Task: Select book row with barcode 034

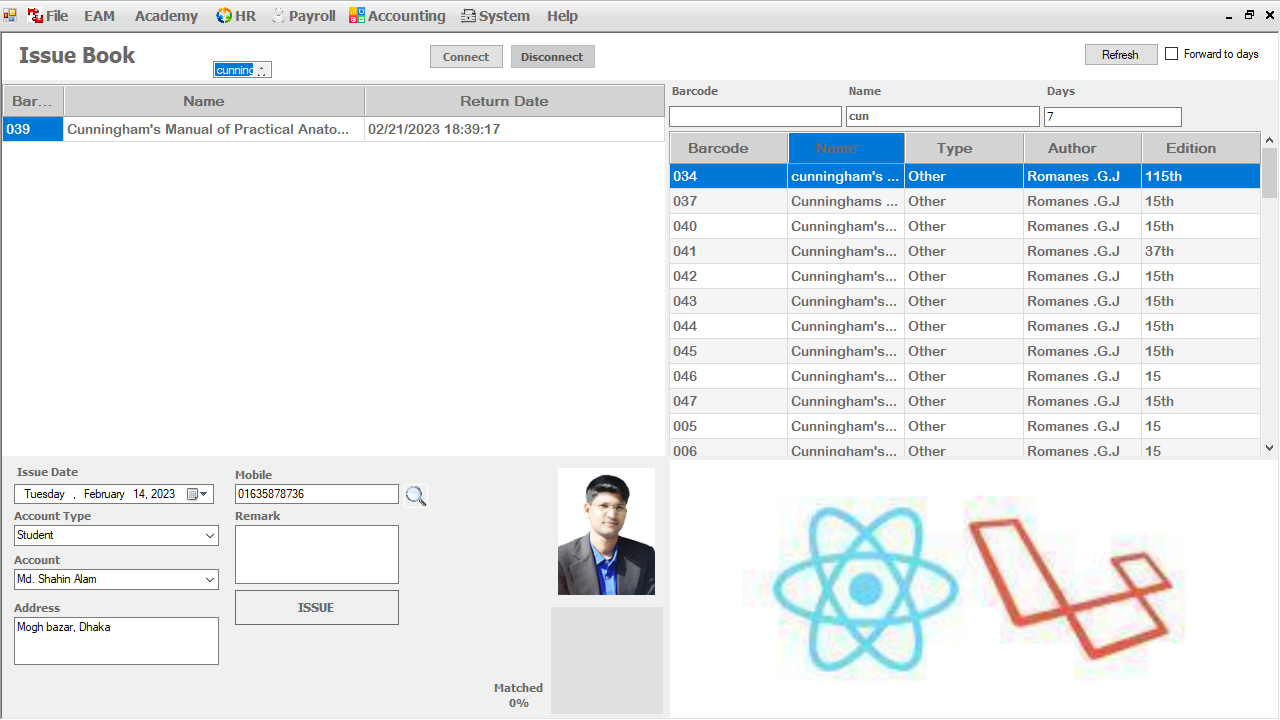Action: pyautogui.click(x=965, y=176)
